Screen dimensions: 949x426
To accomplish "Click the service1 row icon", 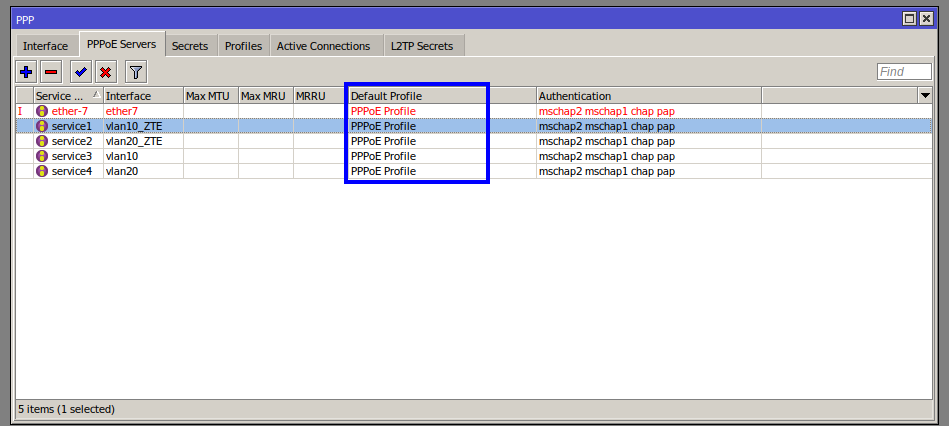I will point(42,126).
